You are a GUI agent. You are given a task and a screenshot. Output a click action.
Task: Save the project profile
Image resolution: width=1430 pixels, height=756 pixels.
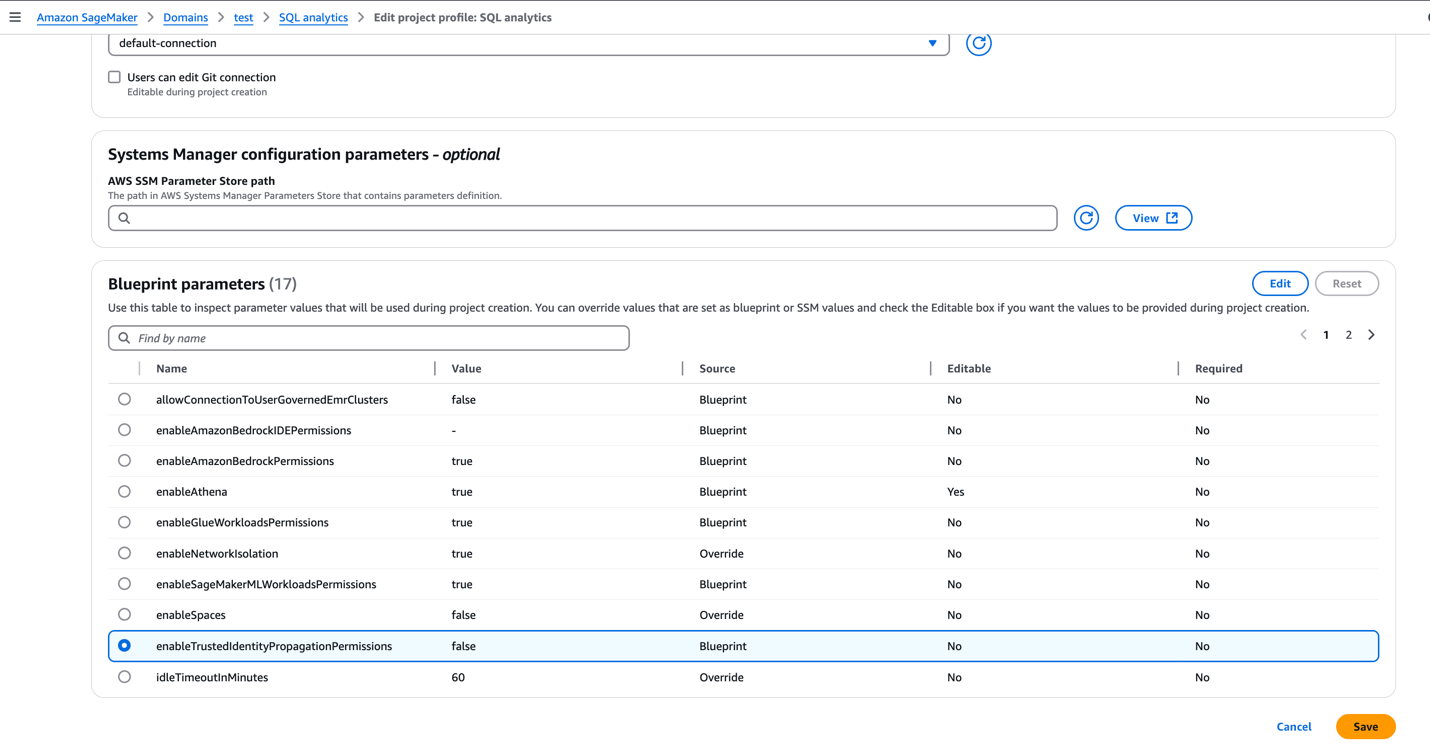(1365, 727)
